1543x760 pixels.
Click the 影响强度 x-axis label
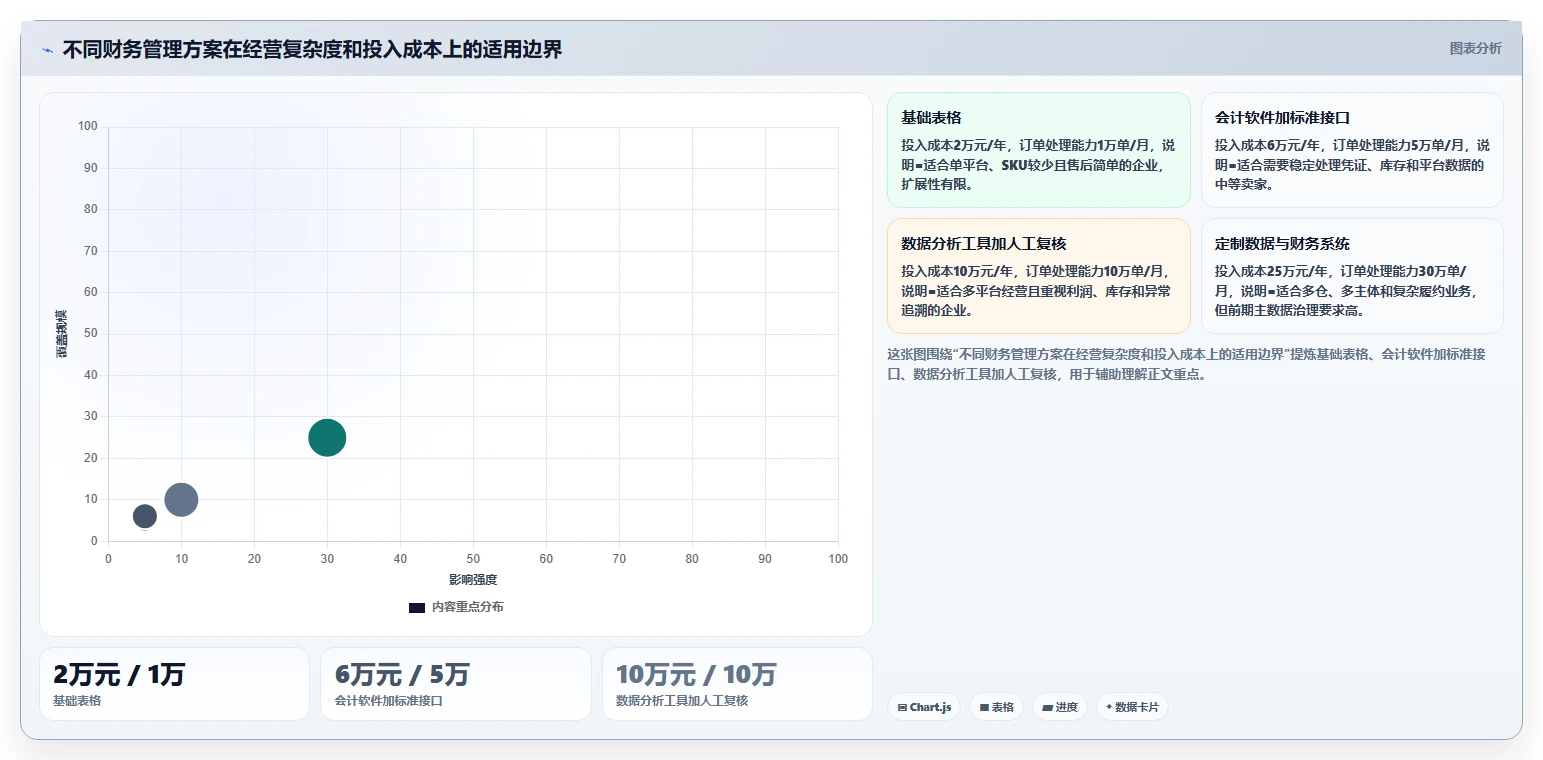tap(473, 580)
